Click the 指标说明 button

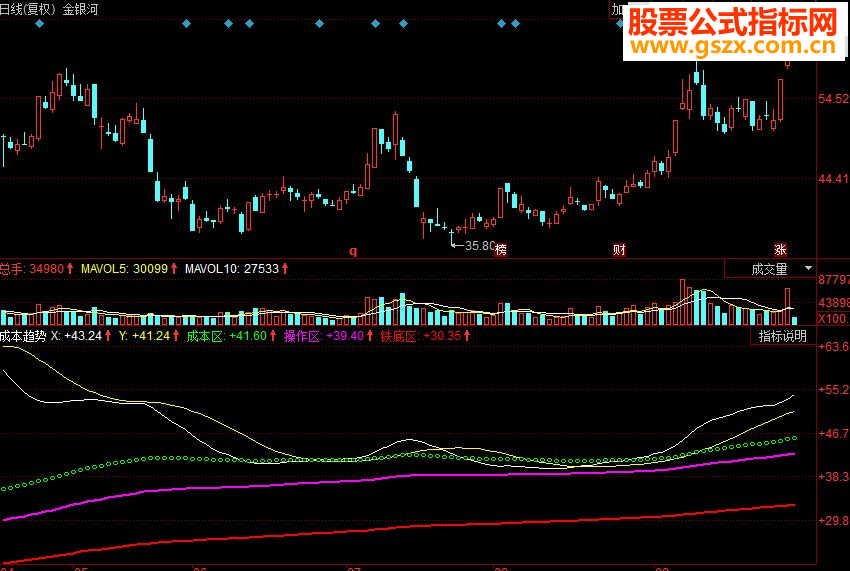[782, 336]
